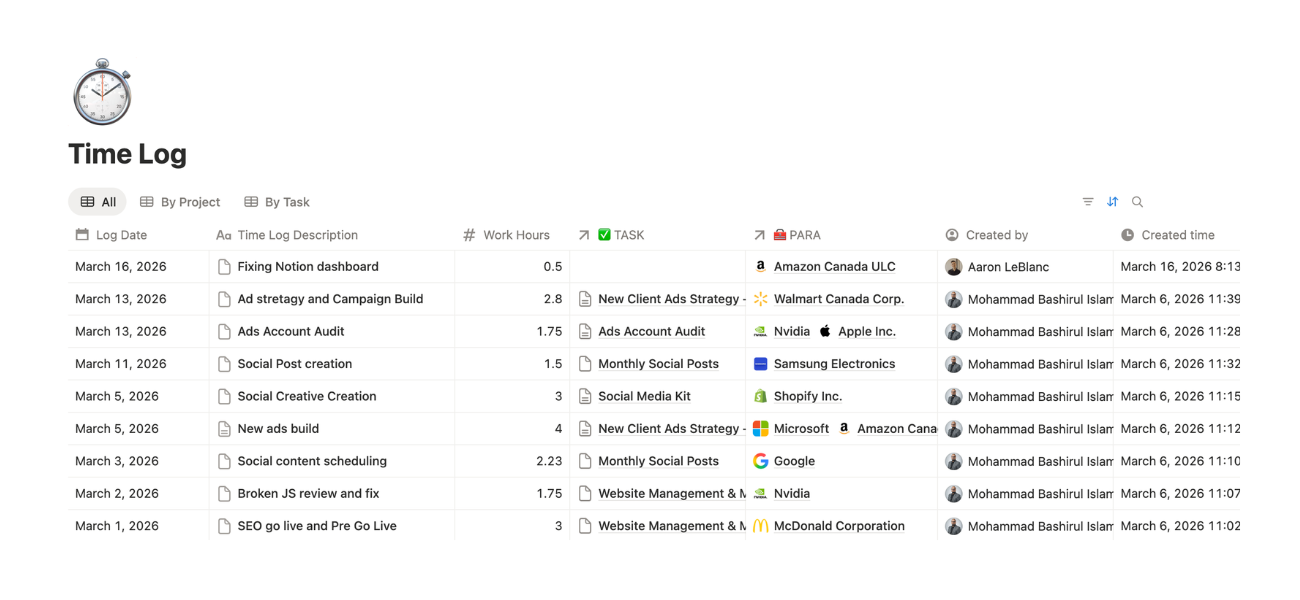
Task: Click the stopwatch page icon
Action: [102, 92]
